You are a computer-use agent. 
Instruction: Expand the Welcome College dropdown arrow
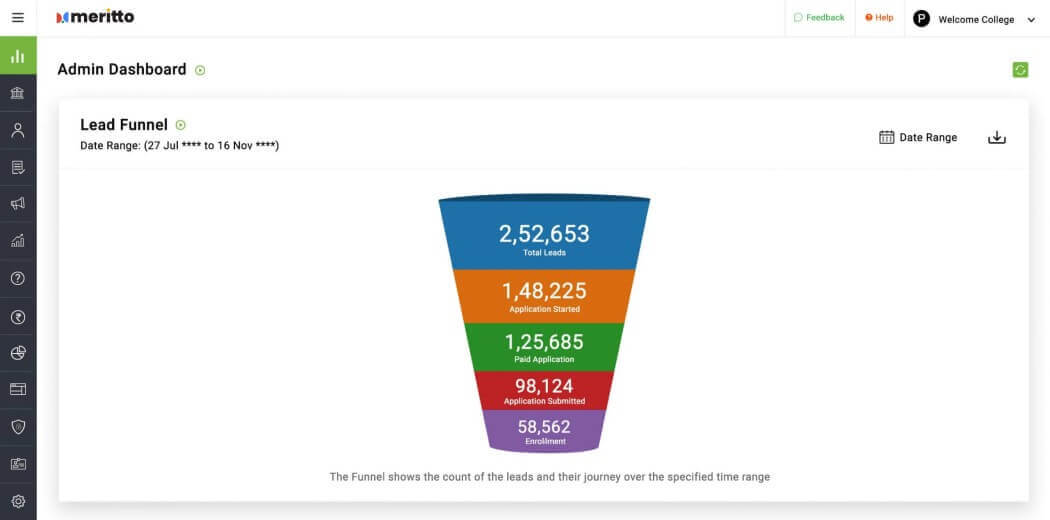(x=1031, y=20)
